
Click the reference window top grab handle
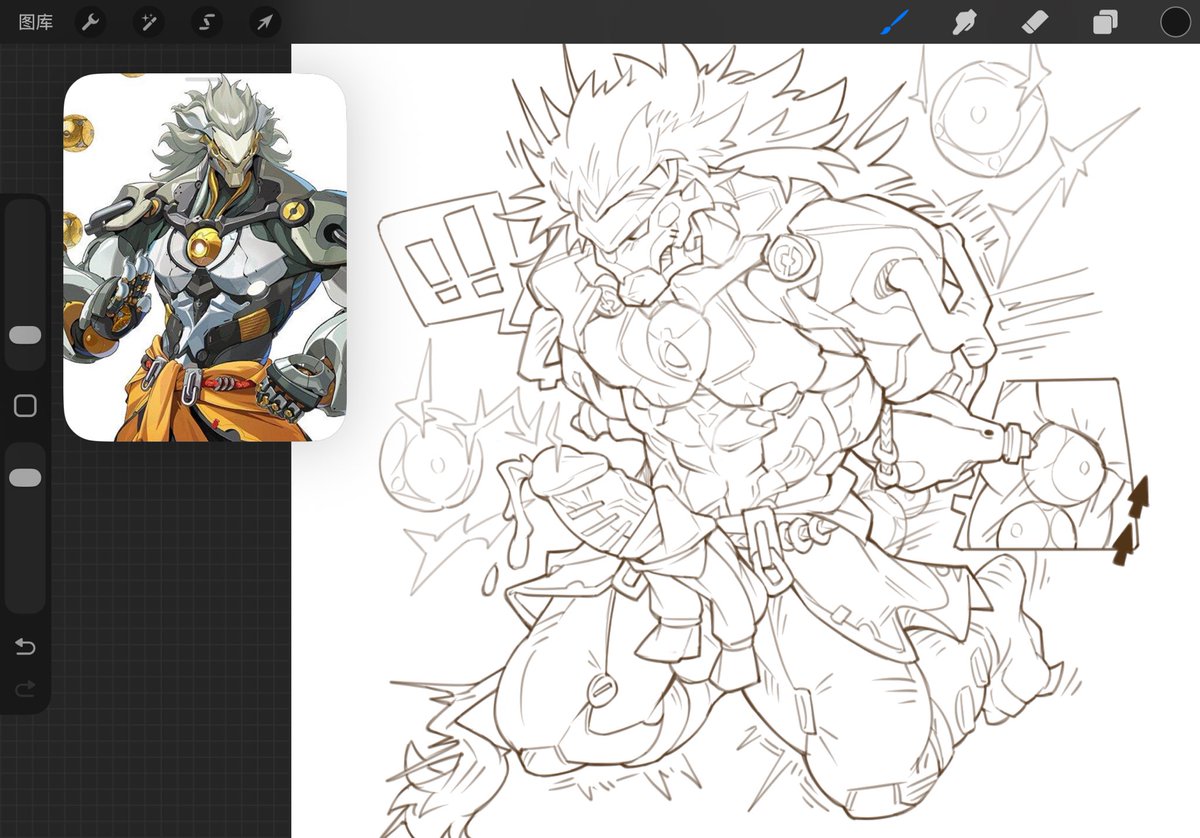point(205,77)
